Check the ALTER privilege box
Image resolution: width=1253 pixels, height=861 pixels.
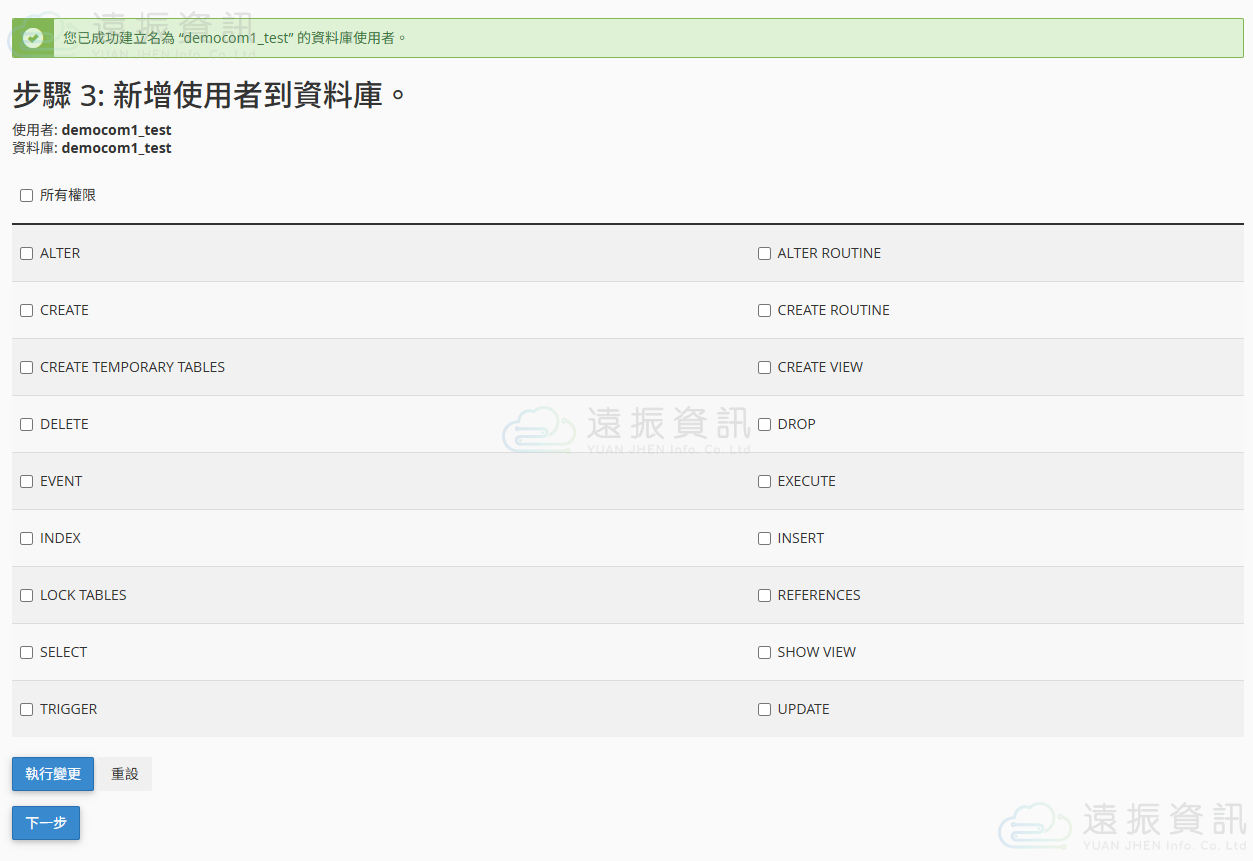27,254
